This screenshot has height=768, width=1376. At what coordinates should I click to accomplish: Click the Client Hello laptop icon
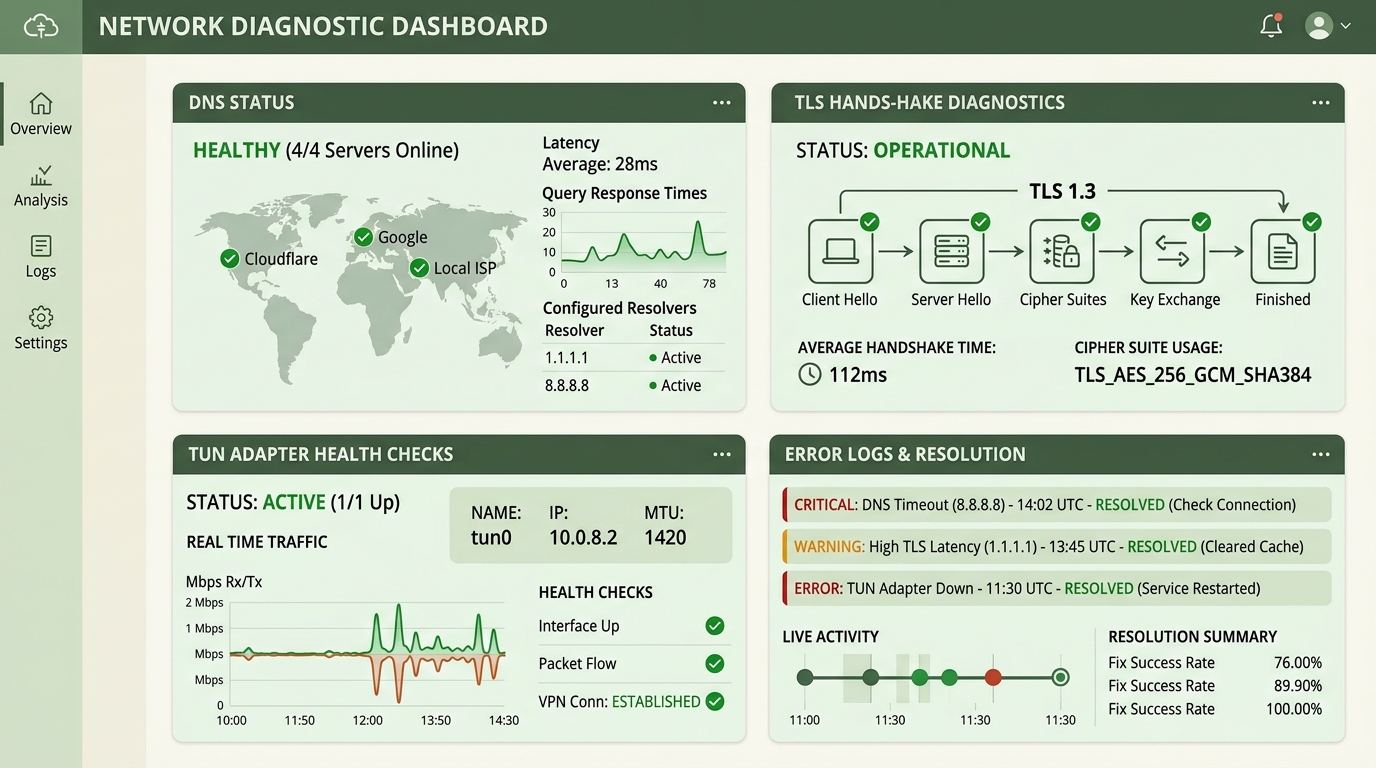point(840,251)
